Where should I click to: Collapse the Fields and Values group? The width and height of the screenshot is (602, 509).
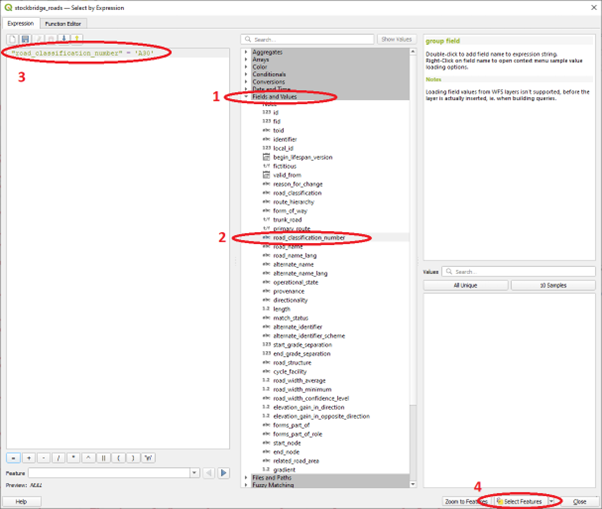pos(247,97)
